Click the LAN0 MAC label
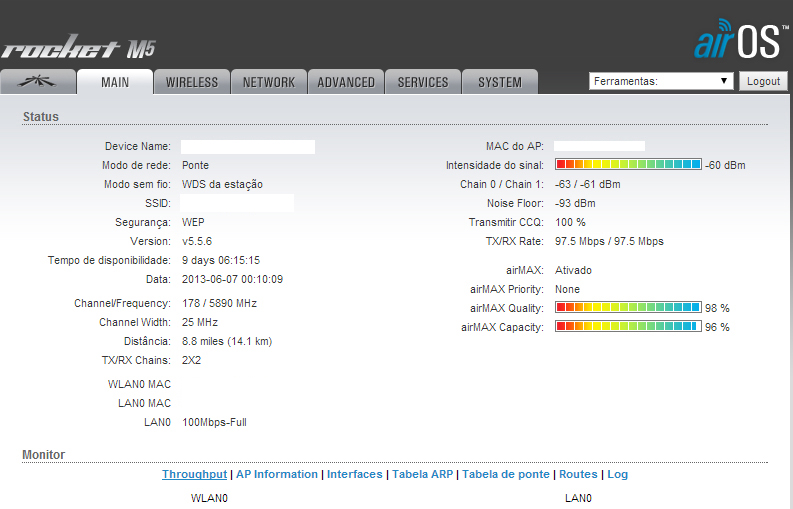 click(144, 403)
